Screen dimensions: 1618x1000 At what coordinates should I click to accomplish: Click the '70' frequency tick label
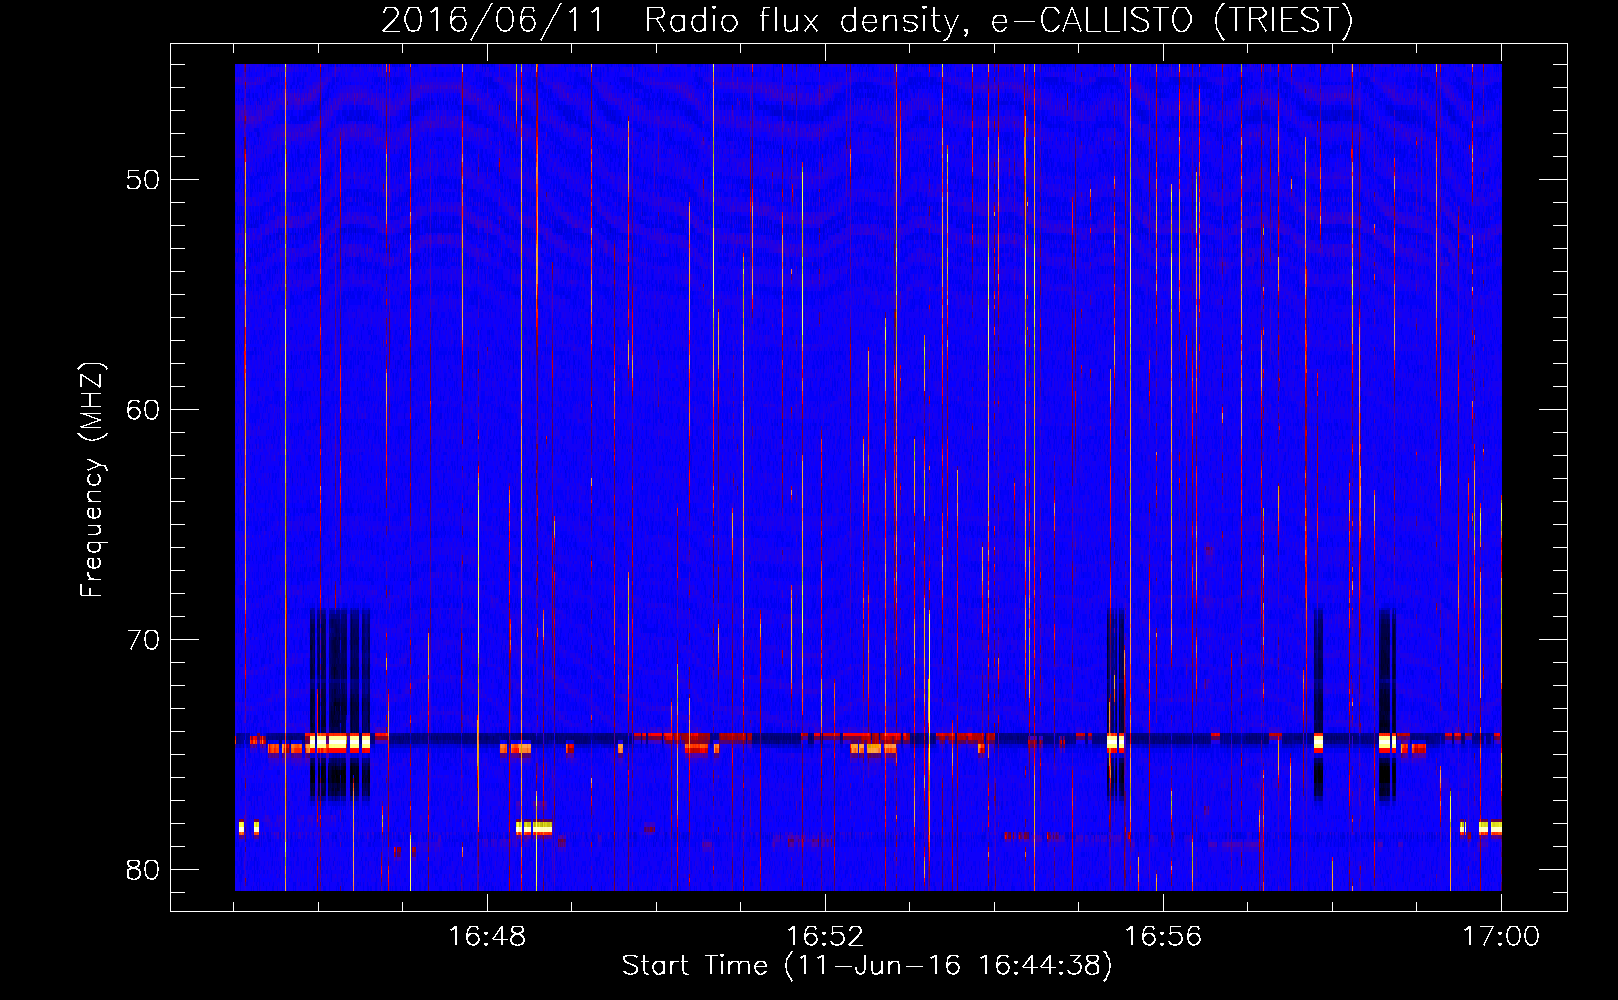click(x=143, y=640)
